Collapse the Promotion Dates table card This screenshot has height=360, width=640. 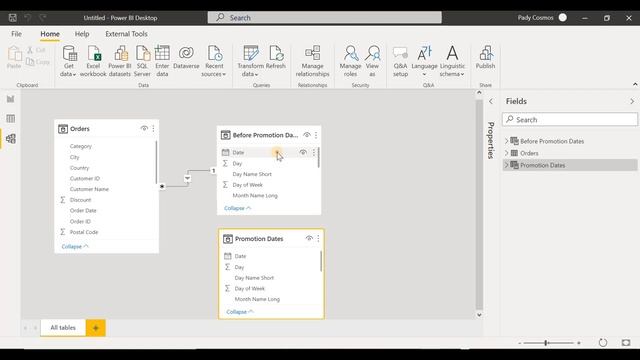tap(240, 312)
